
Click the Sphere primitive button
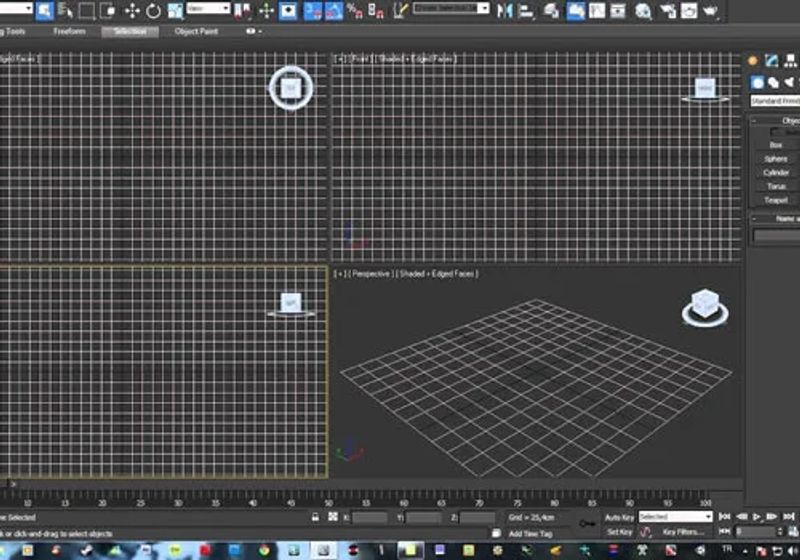point(776,159)
